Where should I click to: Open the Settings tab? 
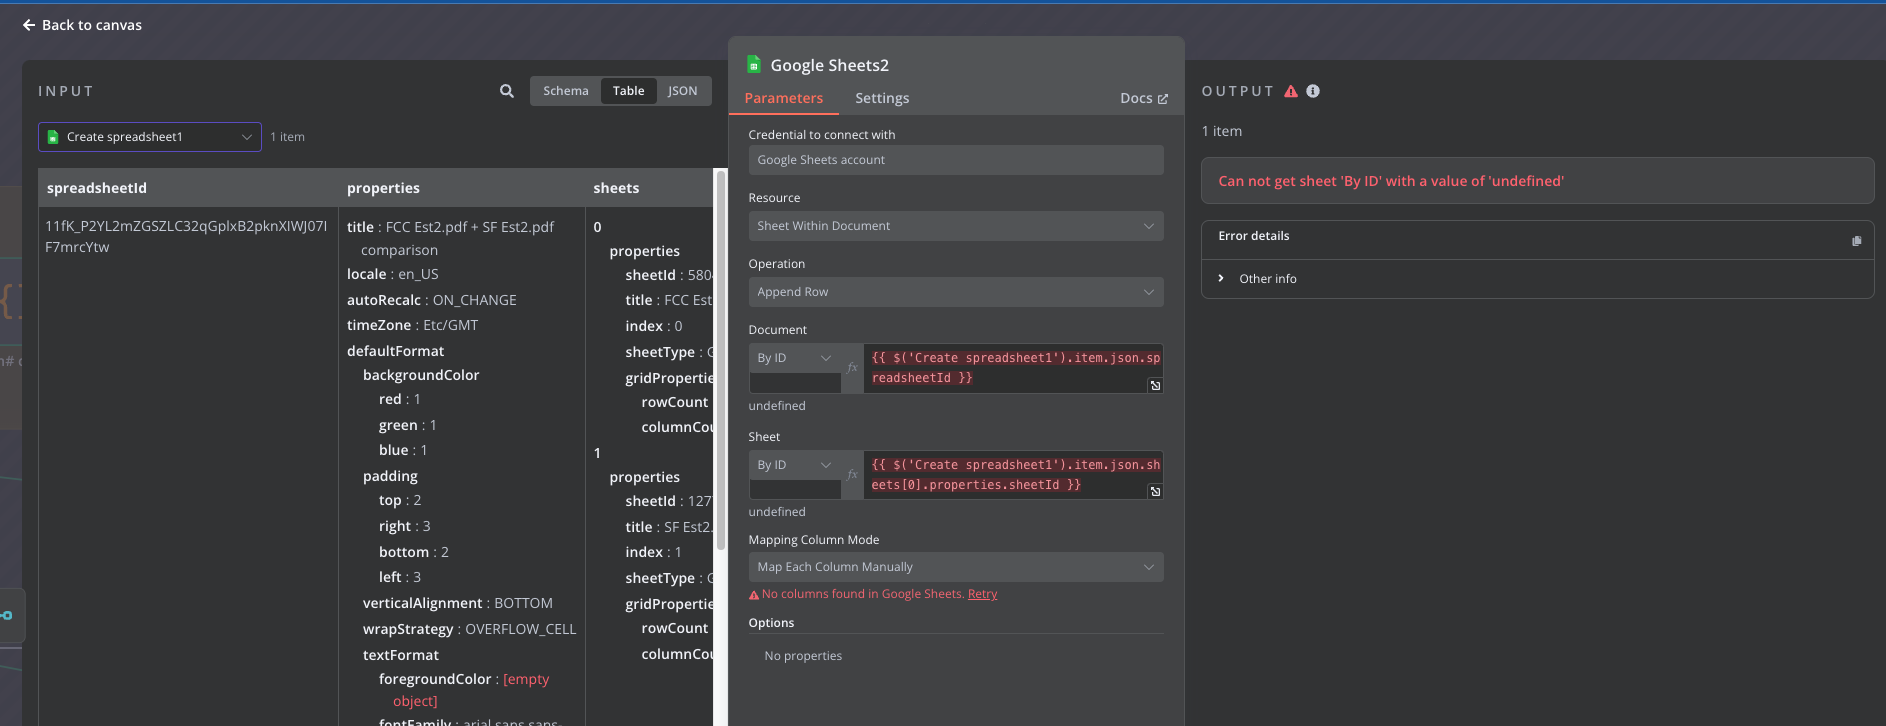click(x=882, y=98)
